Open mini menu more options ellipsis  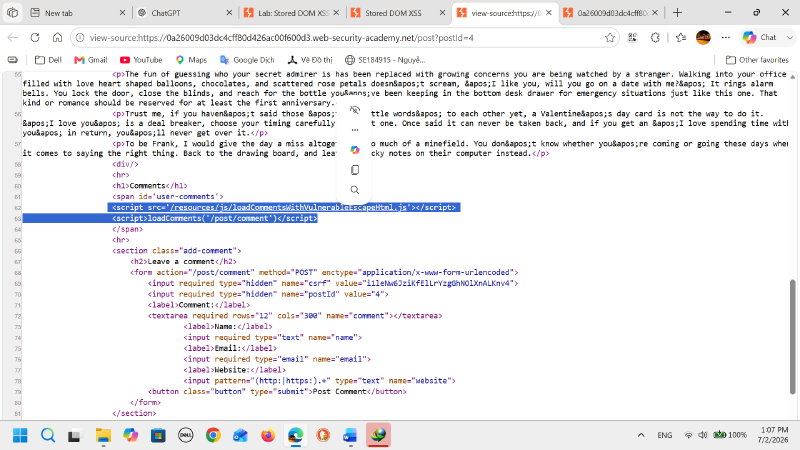355,130
